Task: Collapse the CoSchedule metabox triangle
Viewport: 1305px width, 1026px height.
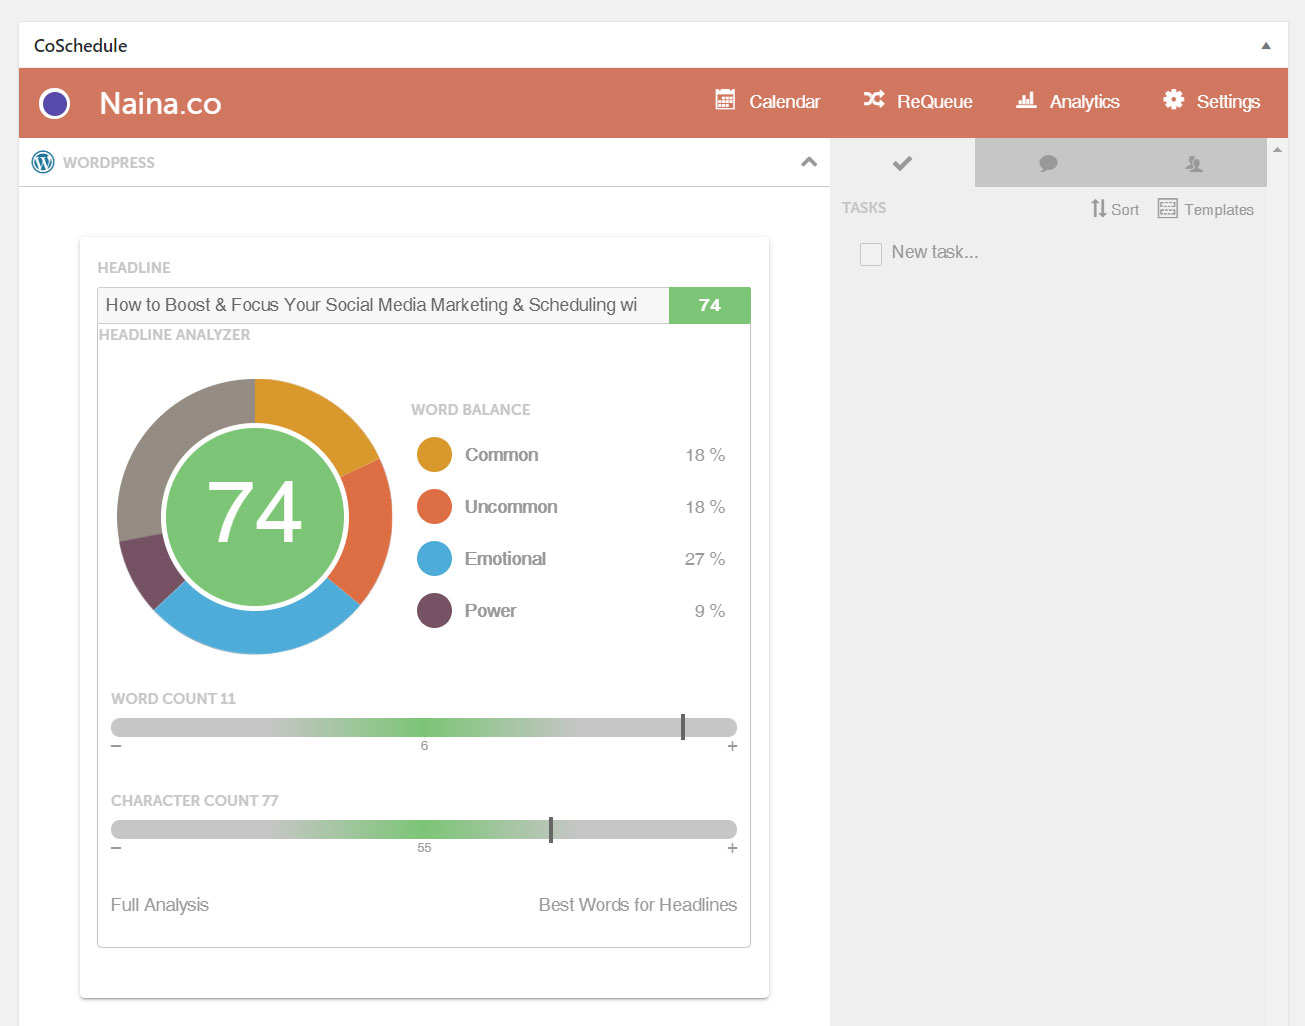Action: (x=1266, y=46)
